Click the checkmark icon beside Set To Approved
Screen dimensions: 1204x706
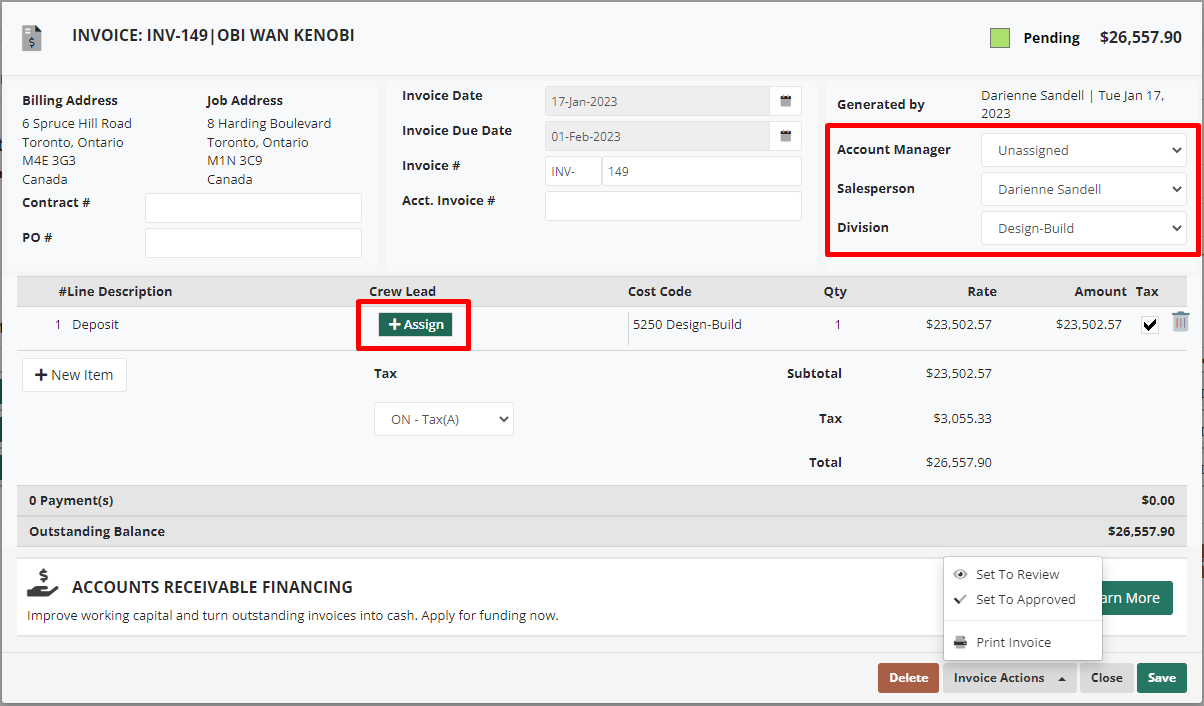click(960, 601)
